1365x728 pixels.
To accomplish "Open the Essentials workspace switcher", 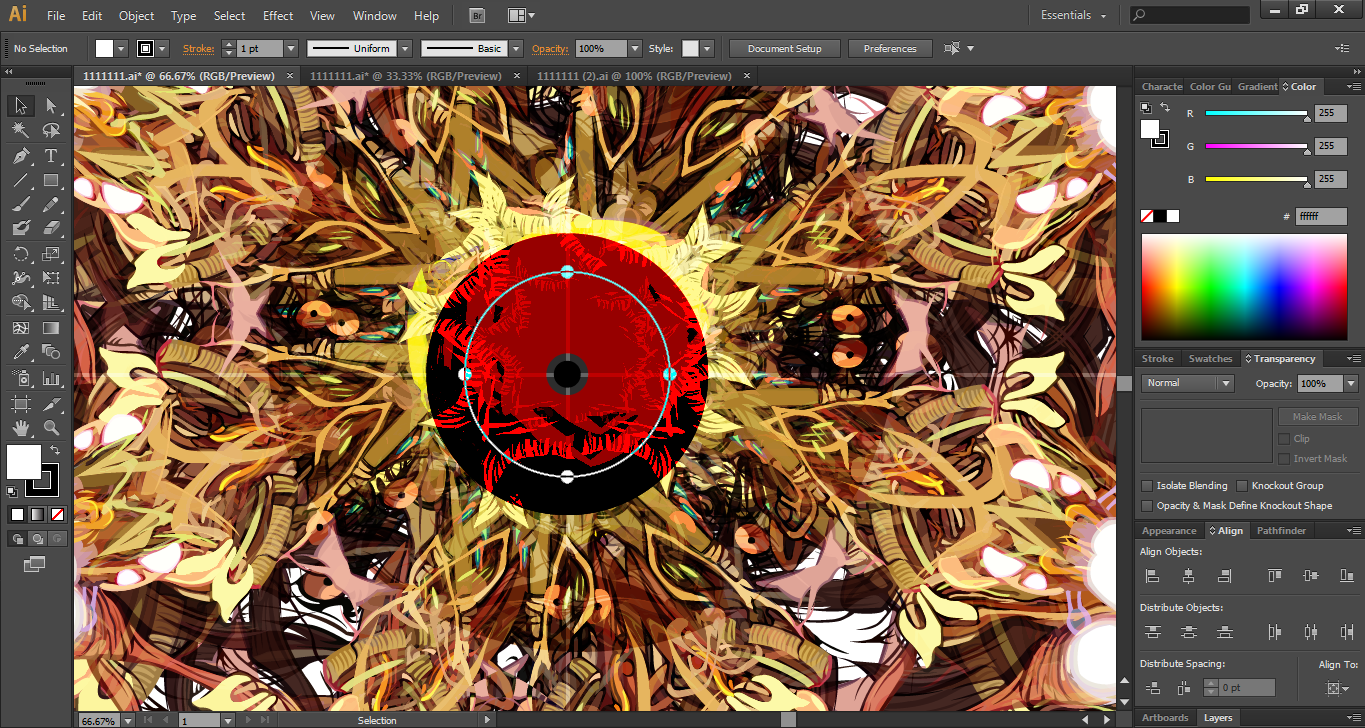I will (x=1074, y=16).
